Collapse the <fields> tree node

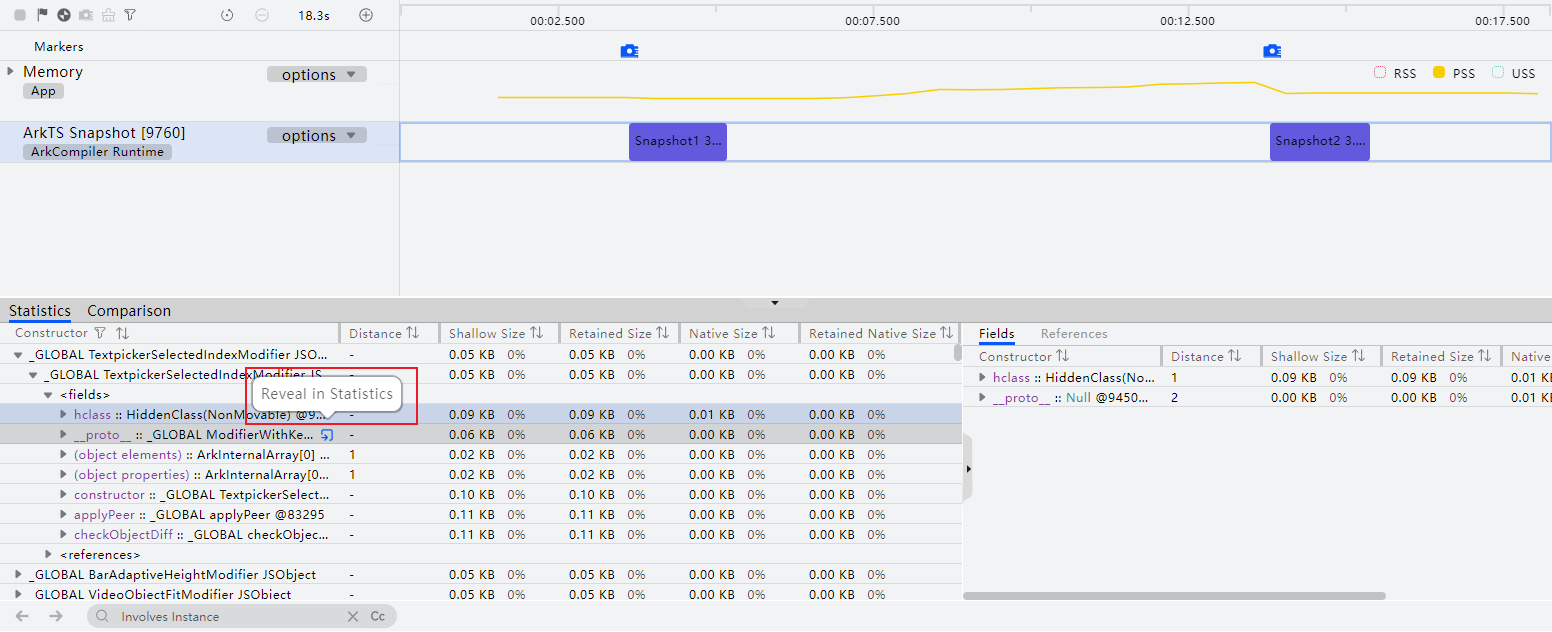[47, 395]
